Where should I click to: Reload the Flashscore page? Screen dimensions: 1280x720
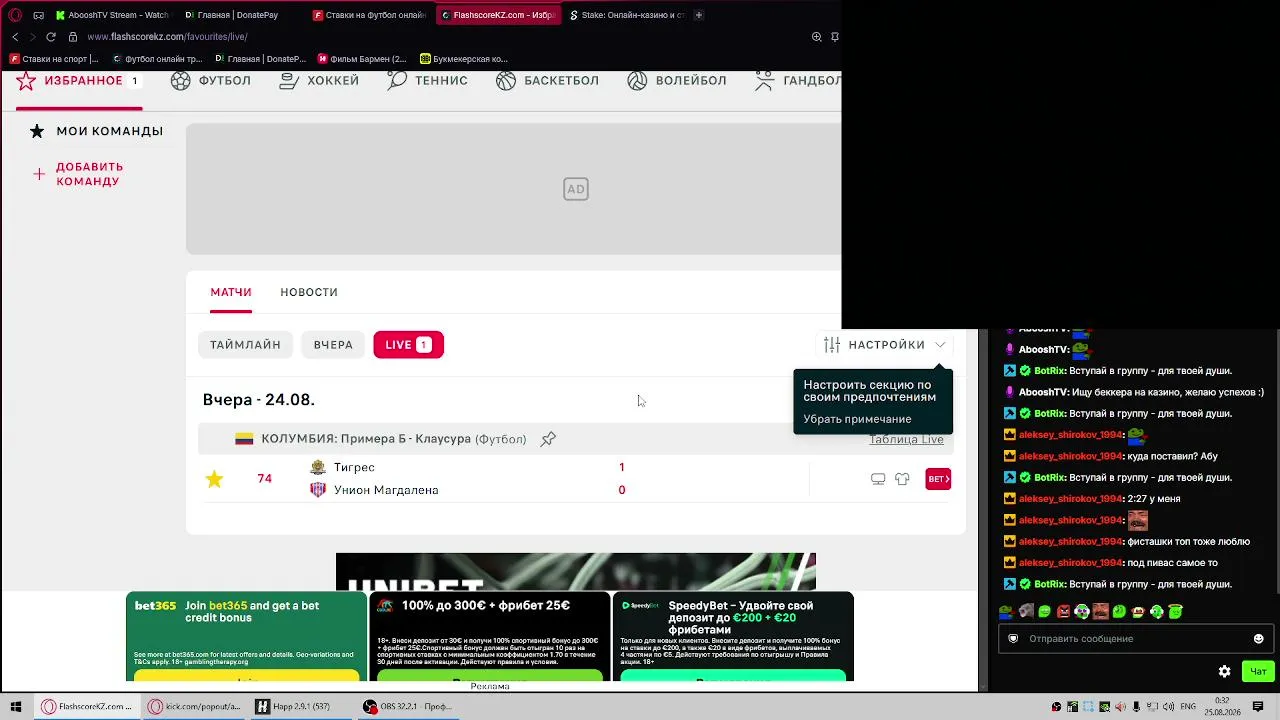point(51,37)
